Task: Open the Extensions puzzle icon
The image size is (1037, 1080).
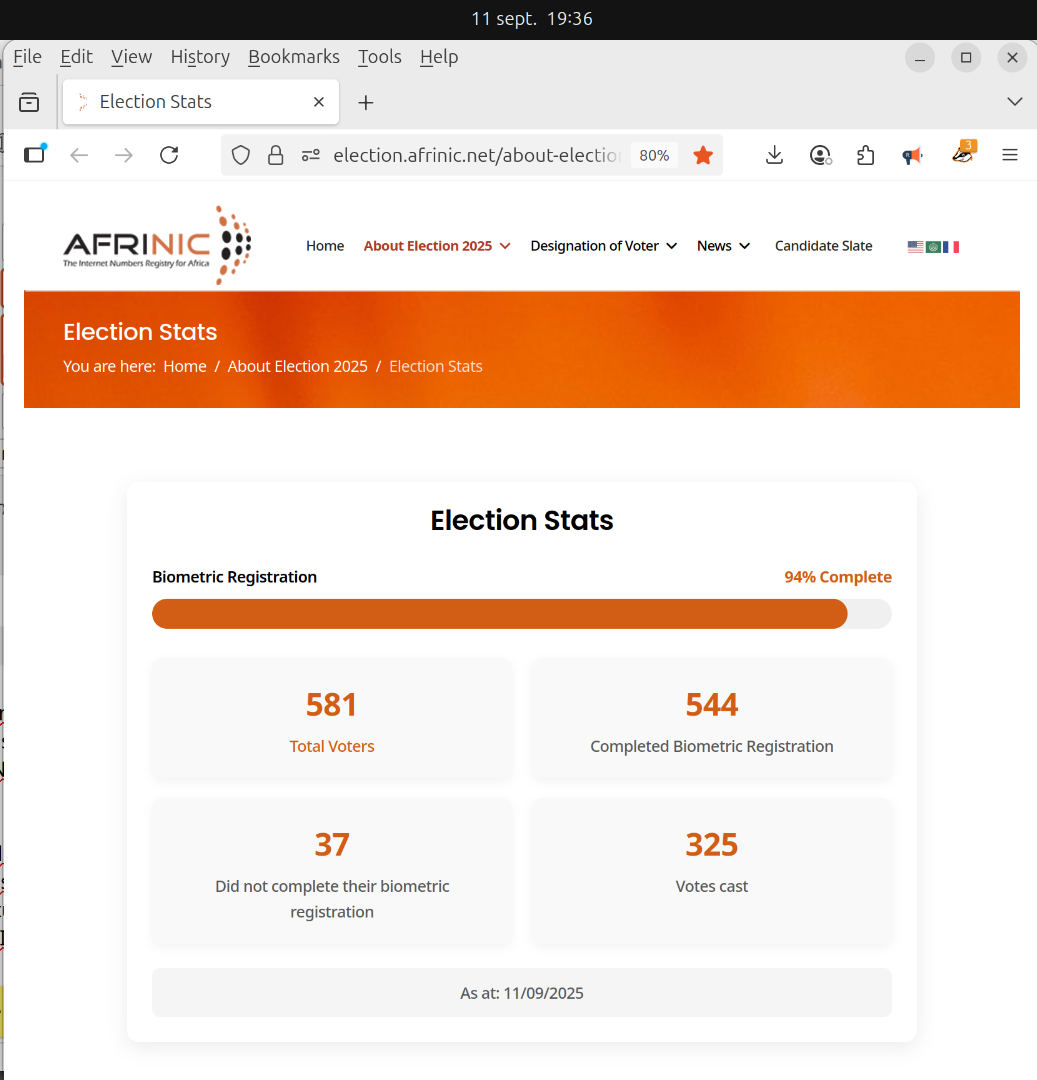Action: click(x=866, y=155)
